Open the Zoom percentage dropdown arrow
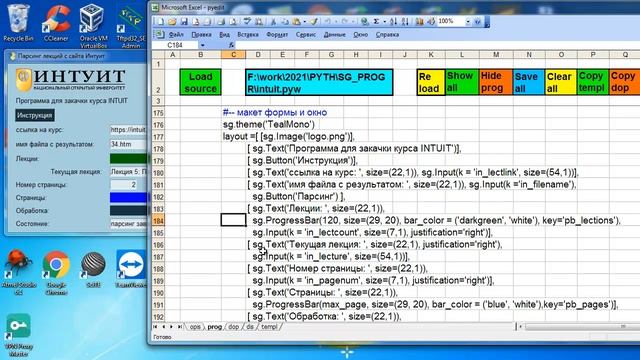The height and width of the screenshot is (360, 640). [468, 21]
